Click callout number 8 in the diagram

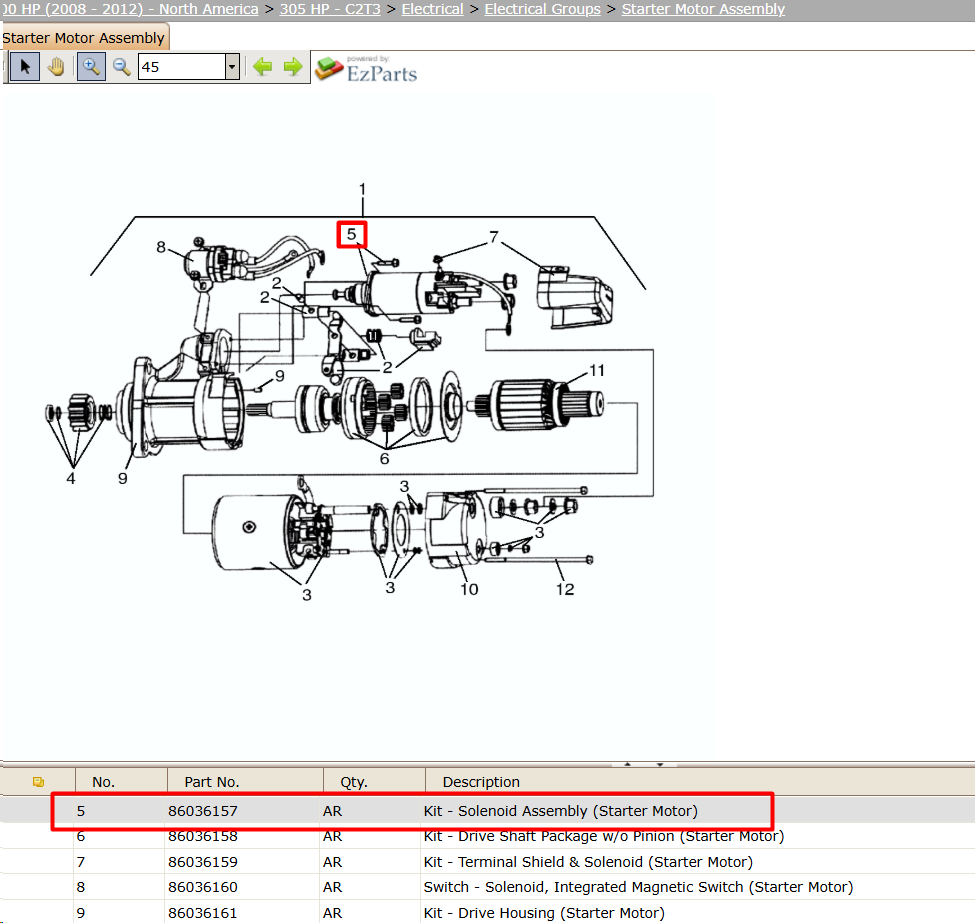click(x=161, y=247)
